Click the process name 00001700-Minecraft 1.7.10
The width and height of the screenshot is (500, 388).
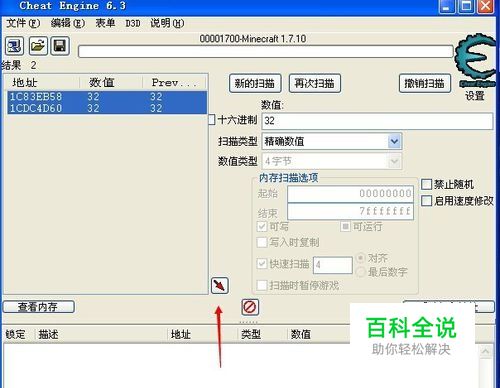(x=253, y=39)
